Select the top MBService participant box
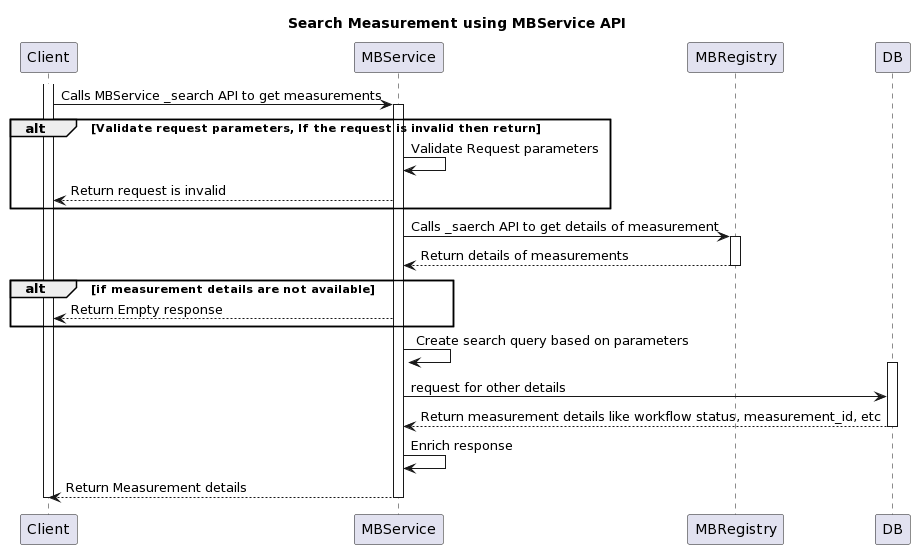Screen dimensions: 915x549 tap(398, 57)
